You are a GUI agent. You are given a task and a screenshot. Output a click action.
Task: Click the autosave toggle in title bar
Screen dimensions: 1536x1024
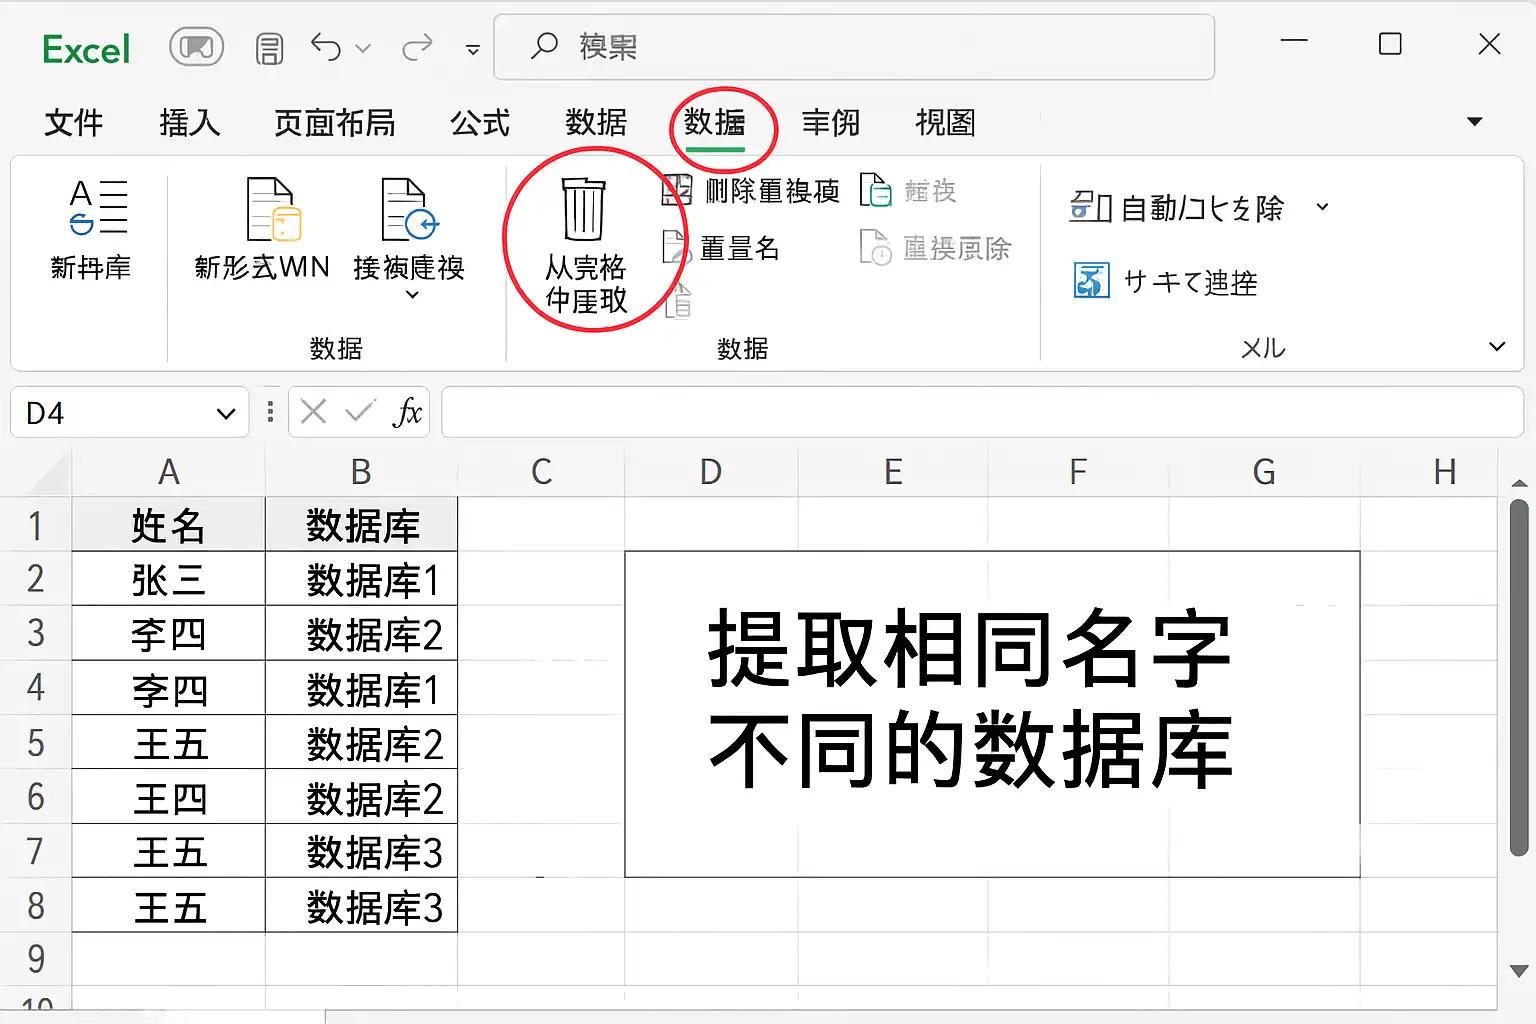(x=196, y=47)
